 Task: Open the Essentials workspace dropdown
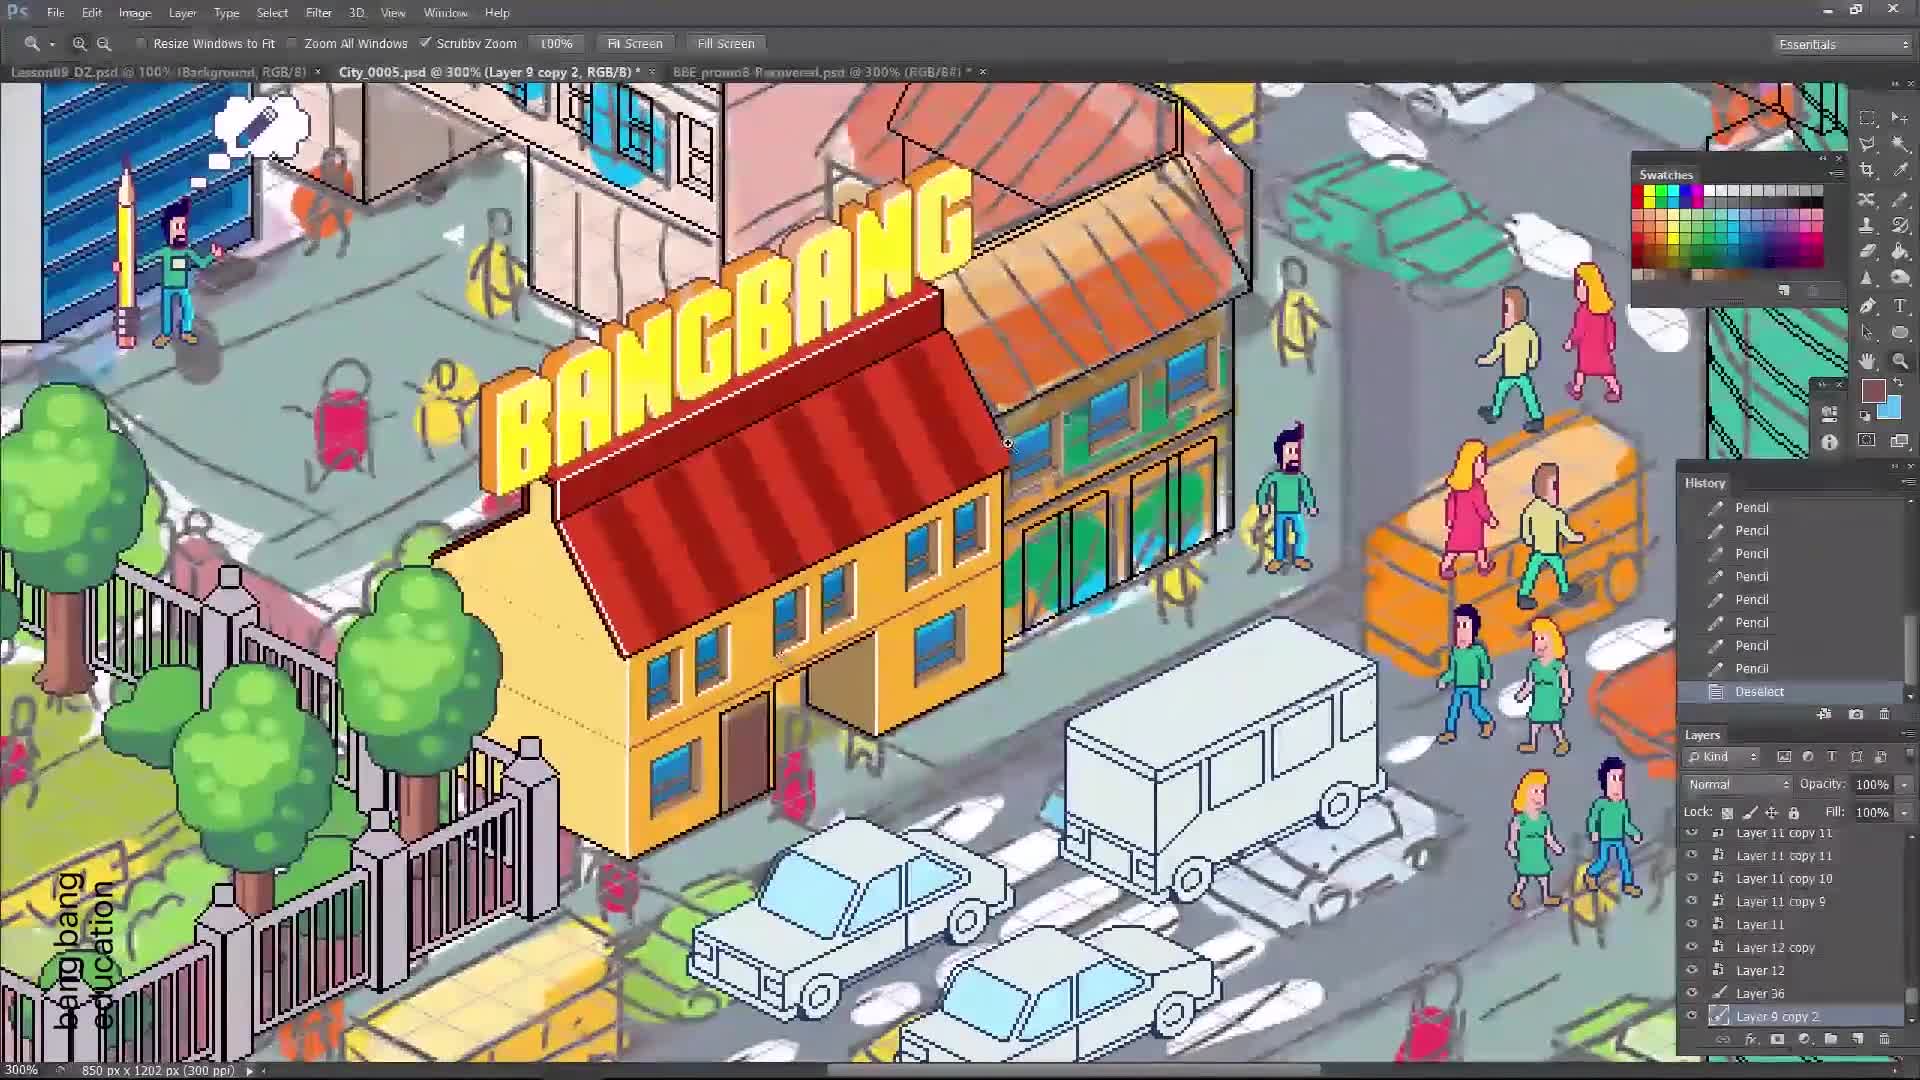click(x=1842, y=45)
